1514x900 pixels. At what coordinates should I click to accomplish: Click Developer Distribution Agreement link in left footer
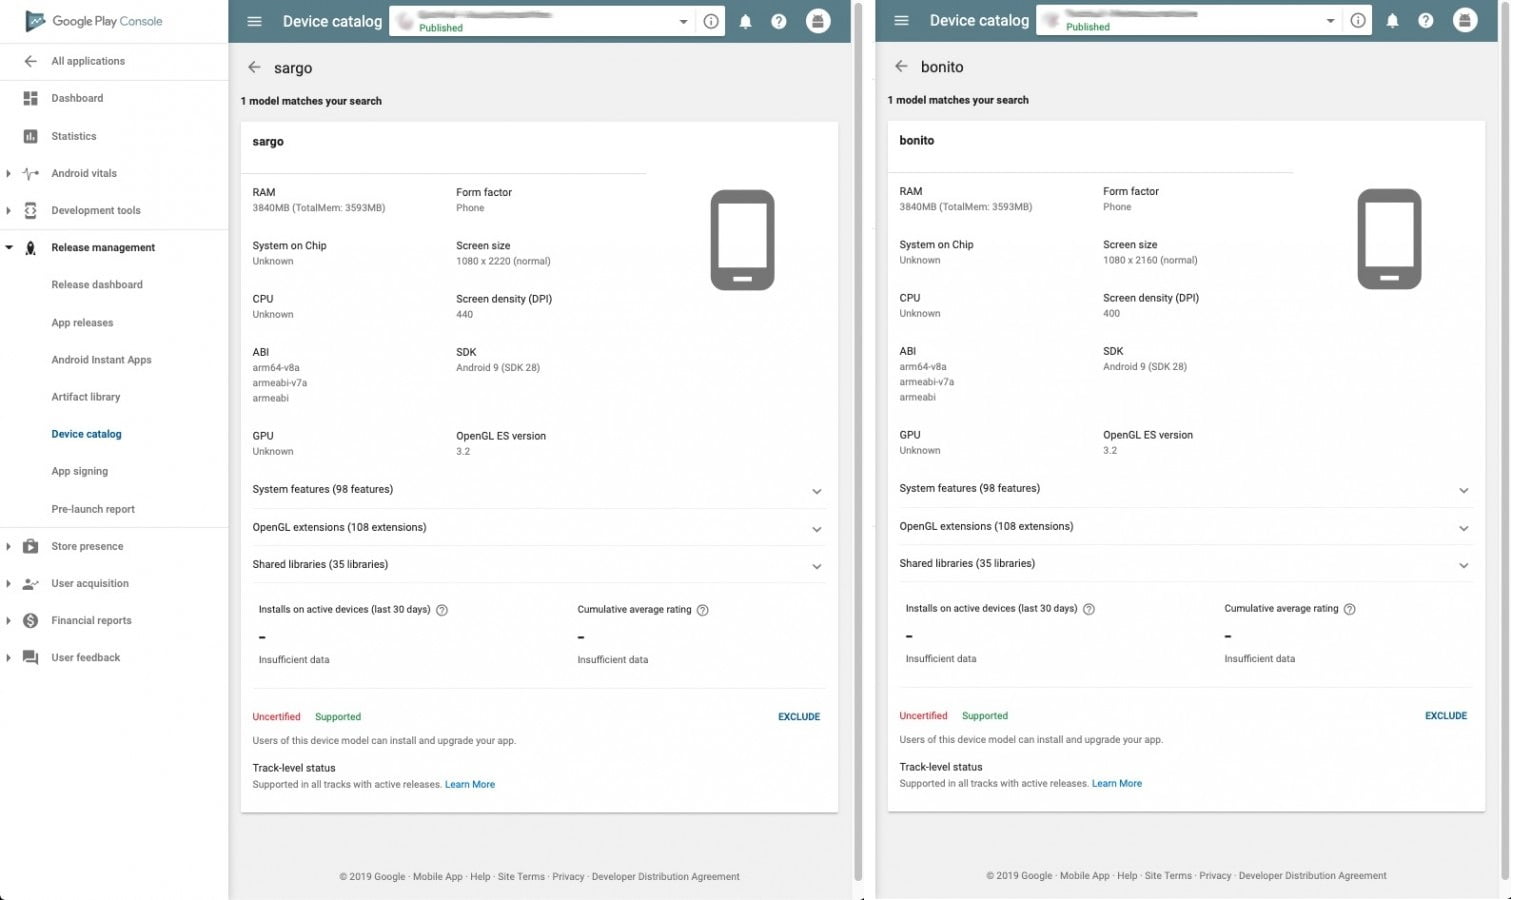tap(665, 877)
